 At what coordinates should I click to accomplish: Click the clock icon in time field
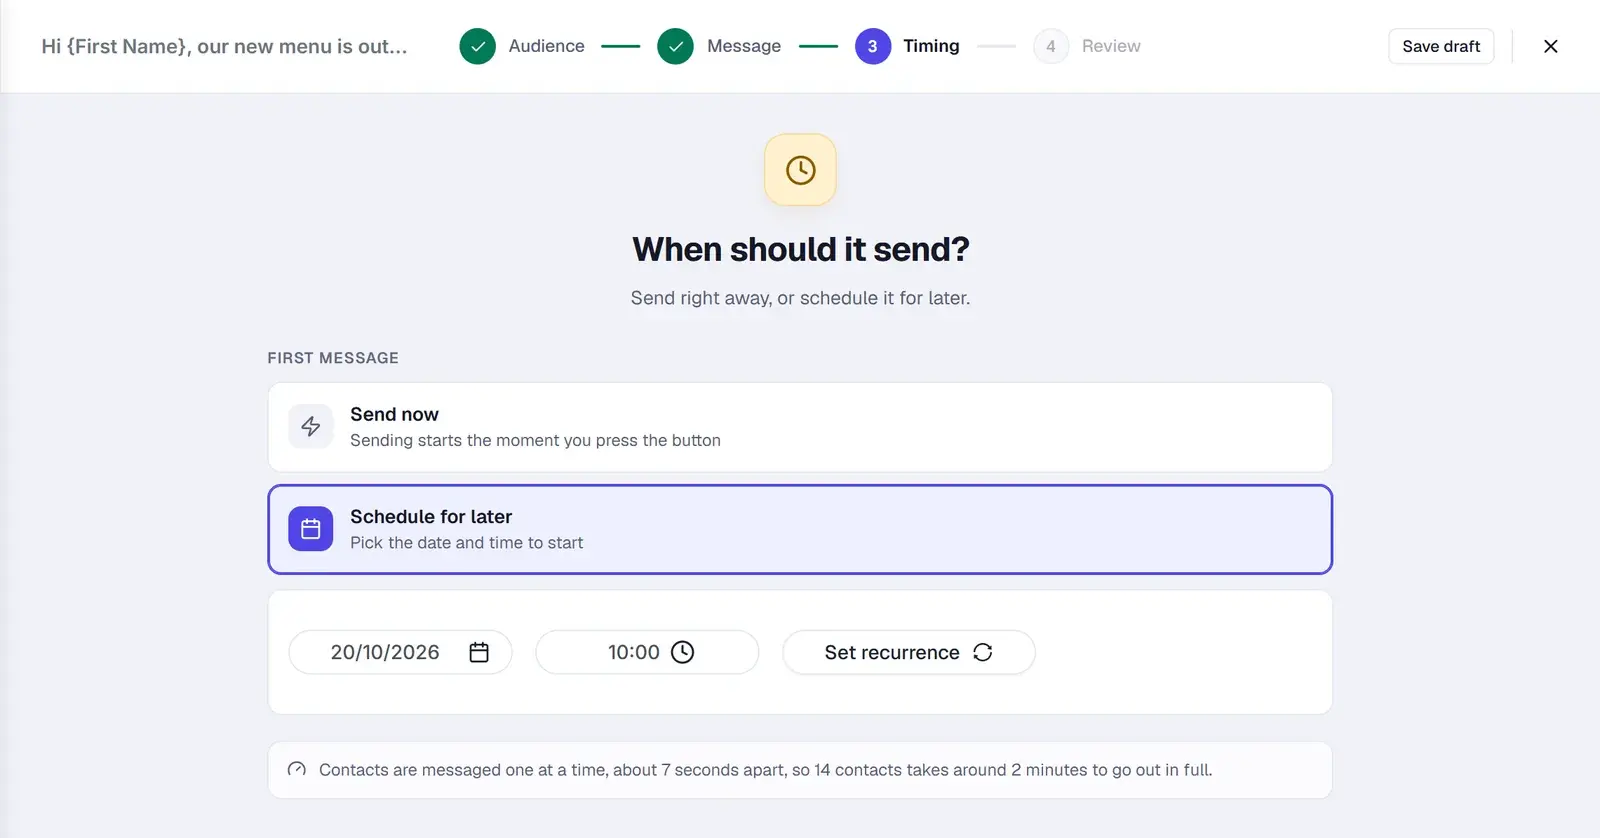(x=682, y=652)
